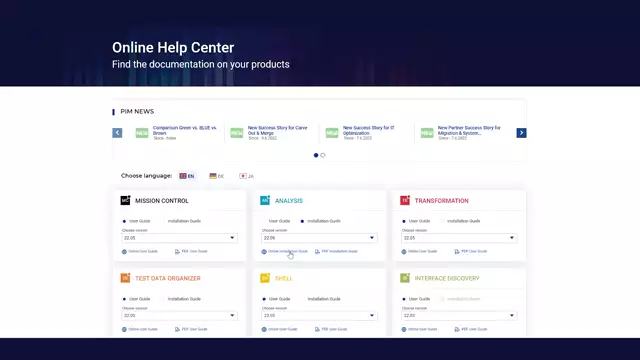
Task: Open PDF Installation Guide link in Analysis
Action: point(339,251)
